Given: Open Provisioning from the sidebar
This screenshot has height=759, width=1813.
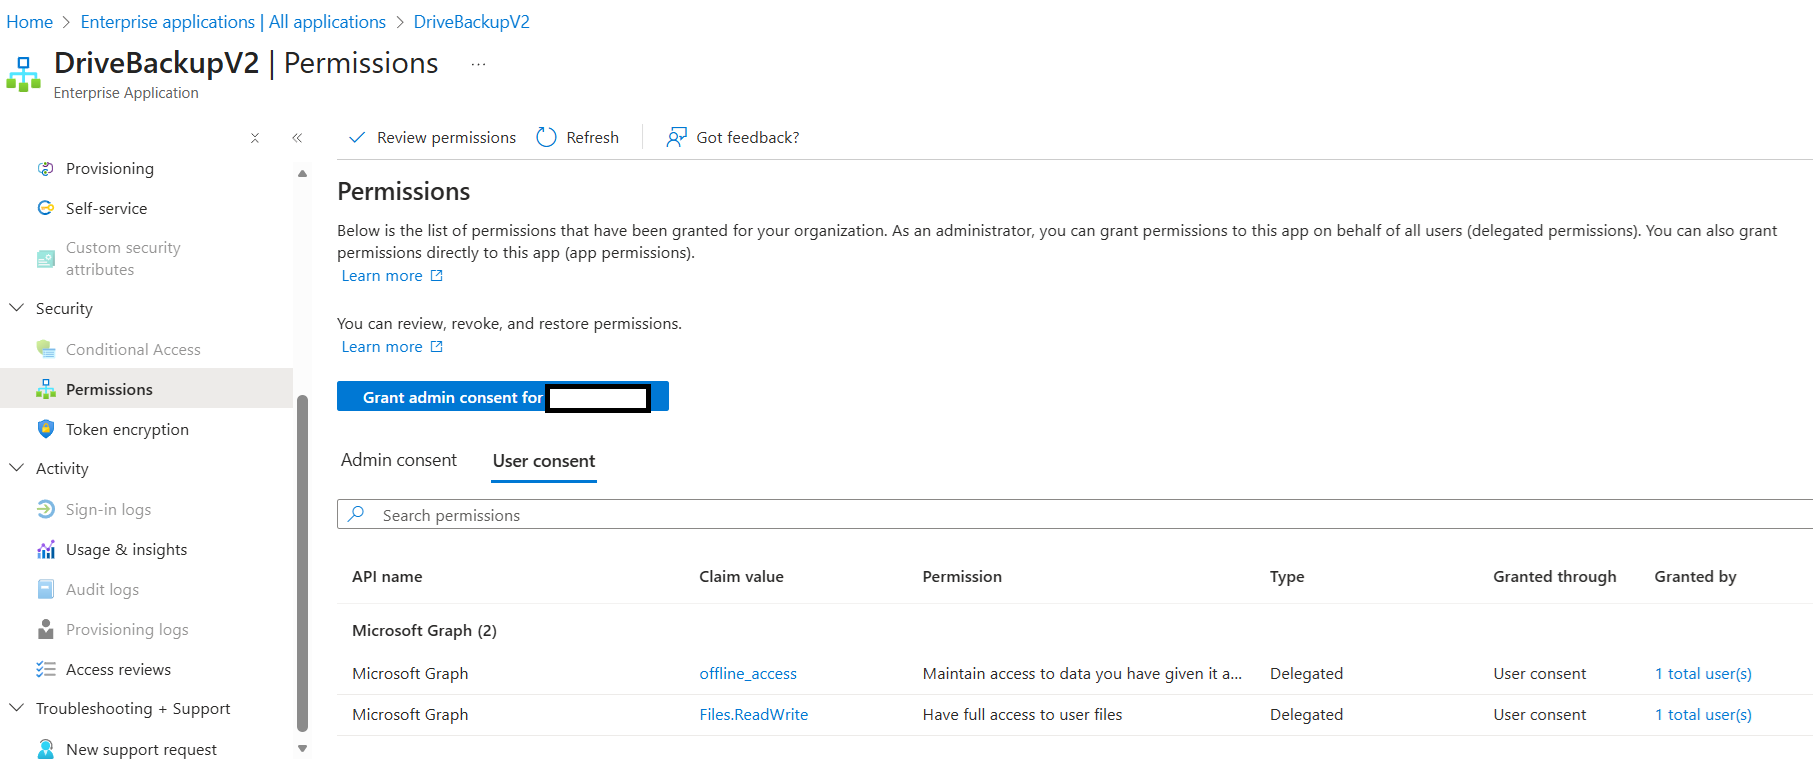Looking at the screenshot, I should [109, 169].
